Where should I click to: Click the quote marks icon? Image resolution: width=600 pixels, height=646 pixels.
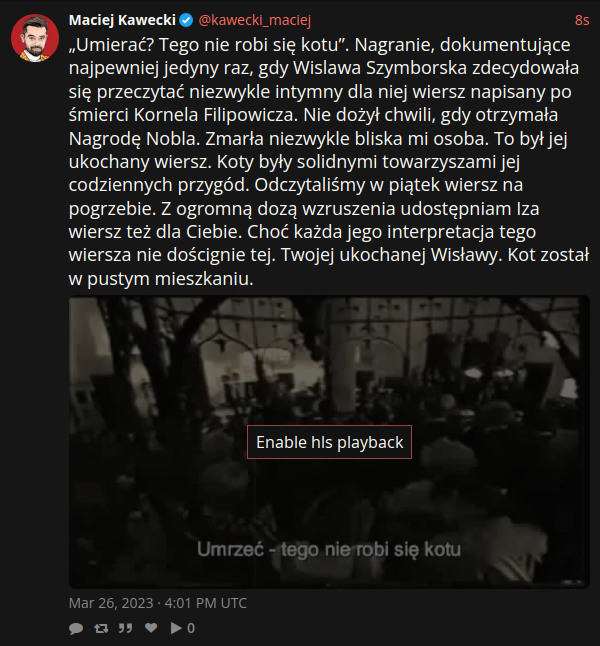point(125,628)
